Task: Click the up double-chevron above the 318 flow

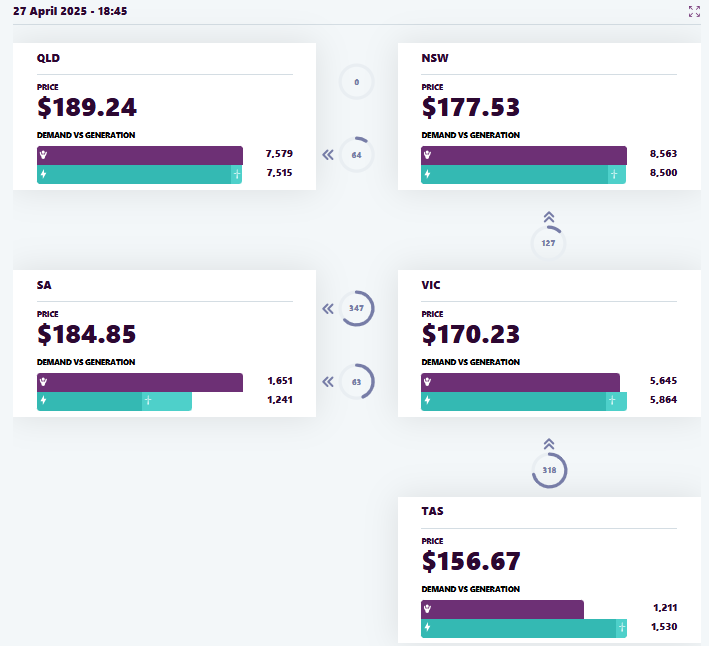Action: (549, 444)
